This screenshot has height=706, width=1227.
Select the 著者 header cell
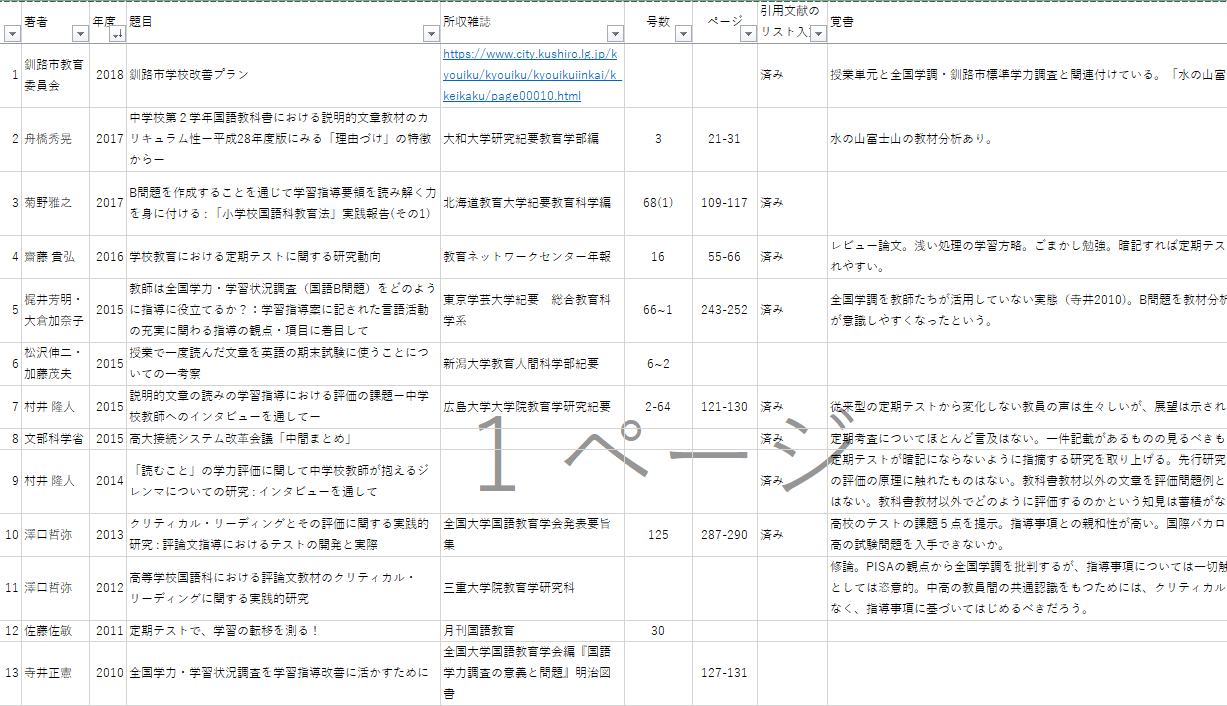pyautogui.click(x=56, y=22)
